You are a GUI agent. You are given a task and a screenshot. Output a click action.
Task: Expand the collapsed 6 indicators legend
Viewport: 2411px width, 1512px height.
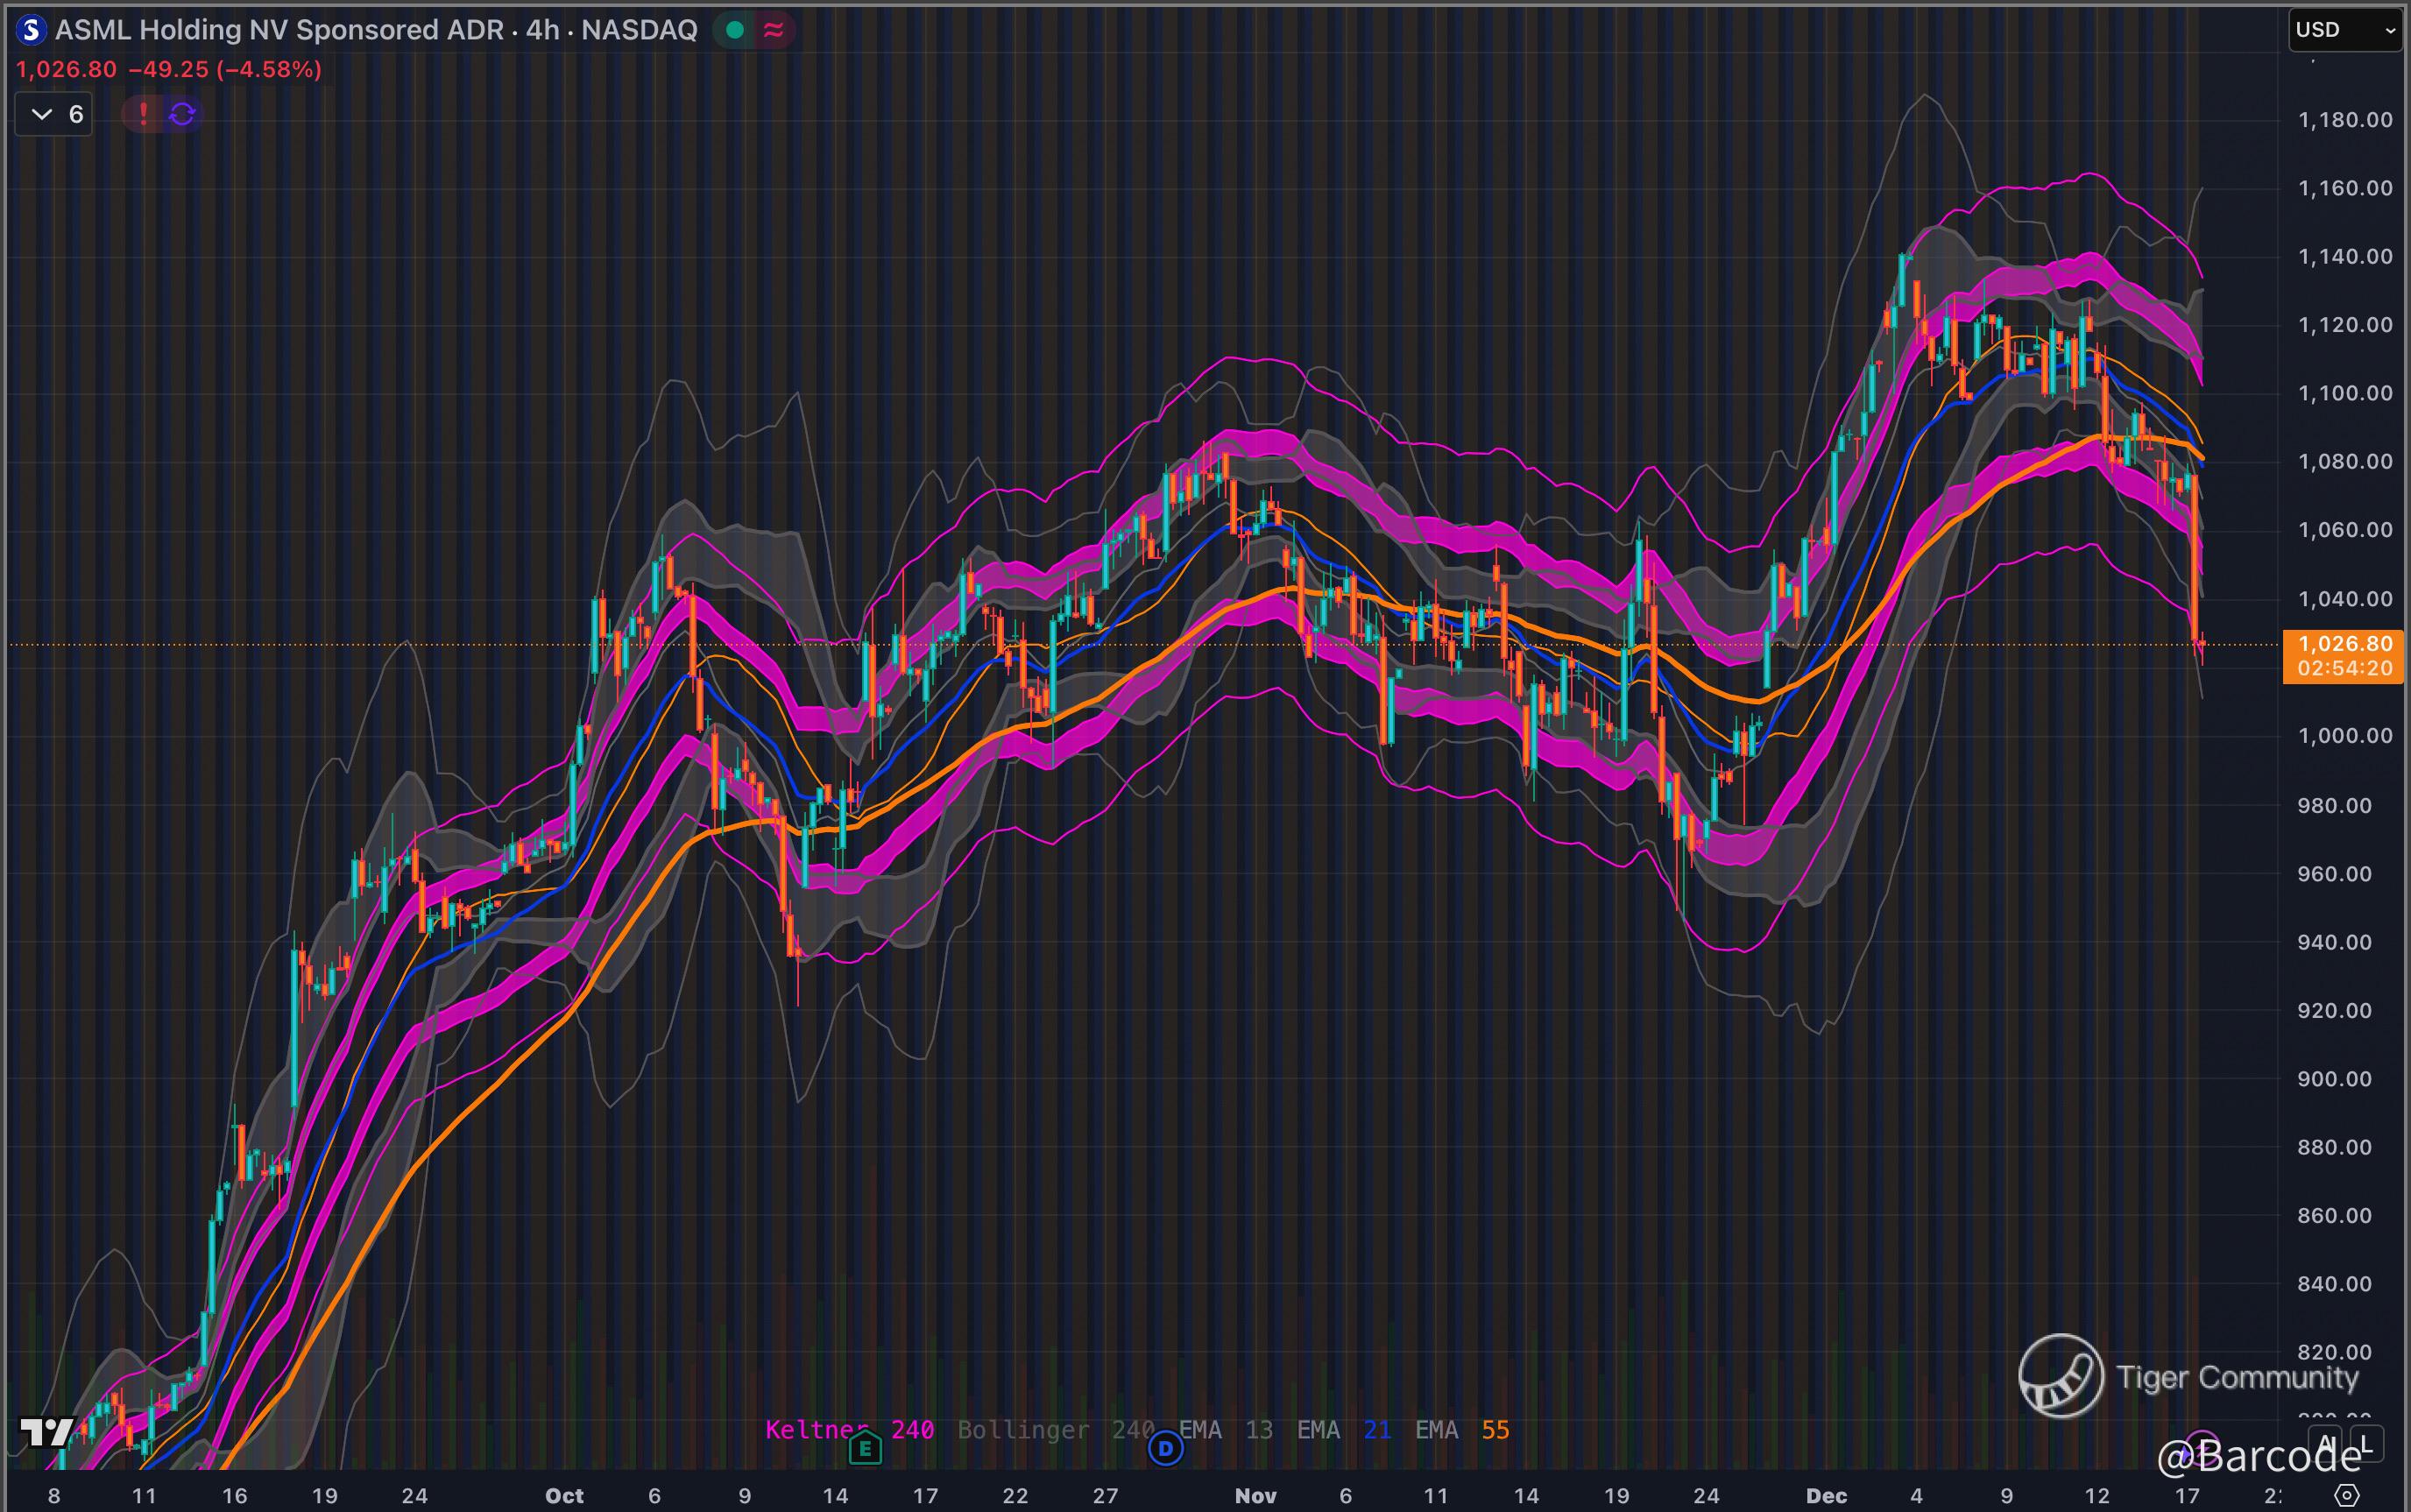54,114
